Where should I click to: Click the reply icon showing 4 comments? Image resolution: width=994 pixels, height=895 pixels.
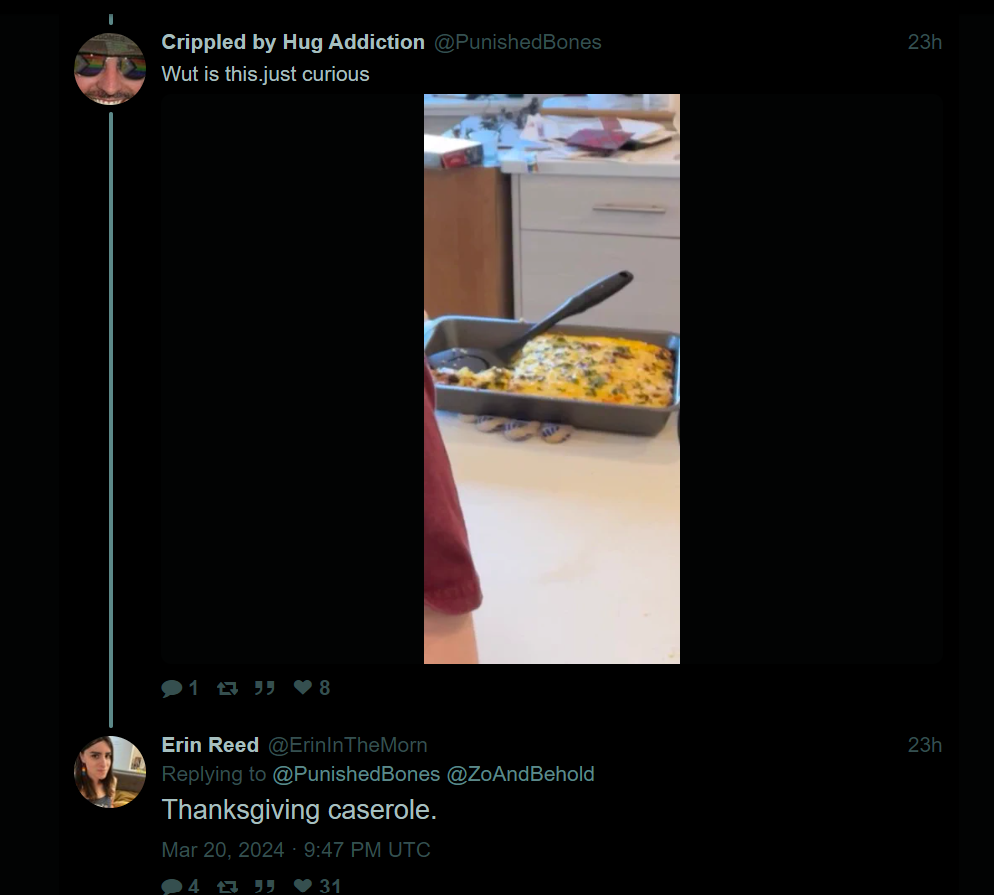(172, 886)
